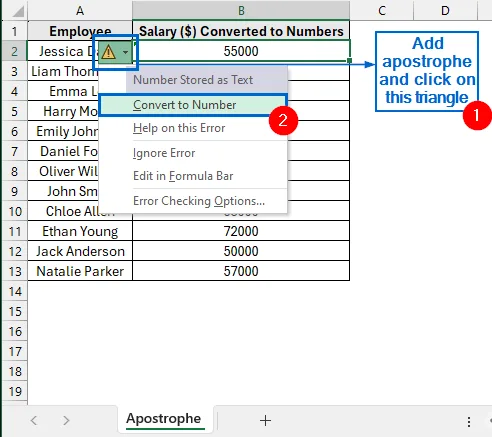492x437 pixels.
Task: Select column B header
Action: pos(241,11)
